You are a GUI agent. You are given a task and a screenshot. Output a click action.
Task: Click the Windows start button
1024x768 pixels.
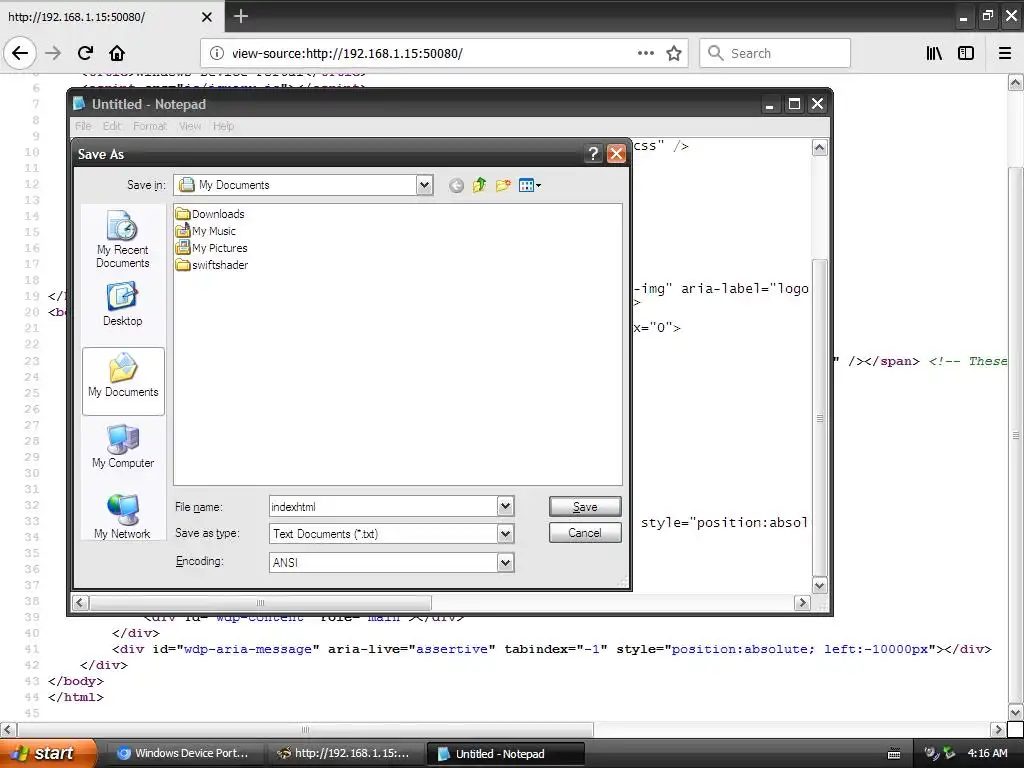[x=48, y=753]
